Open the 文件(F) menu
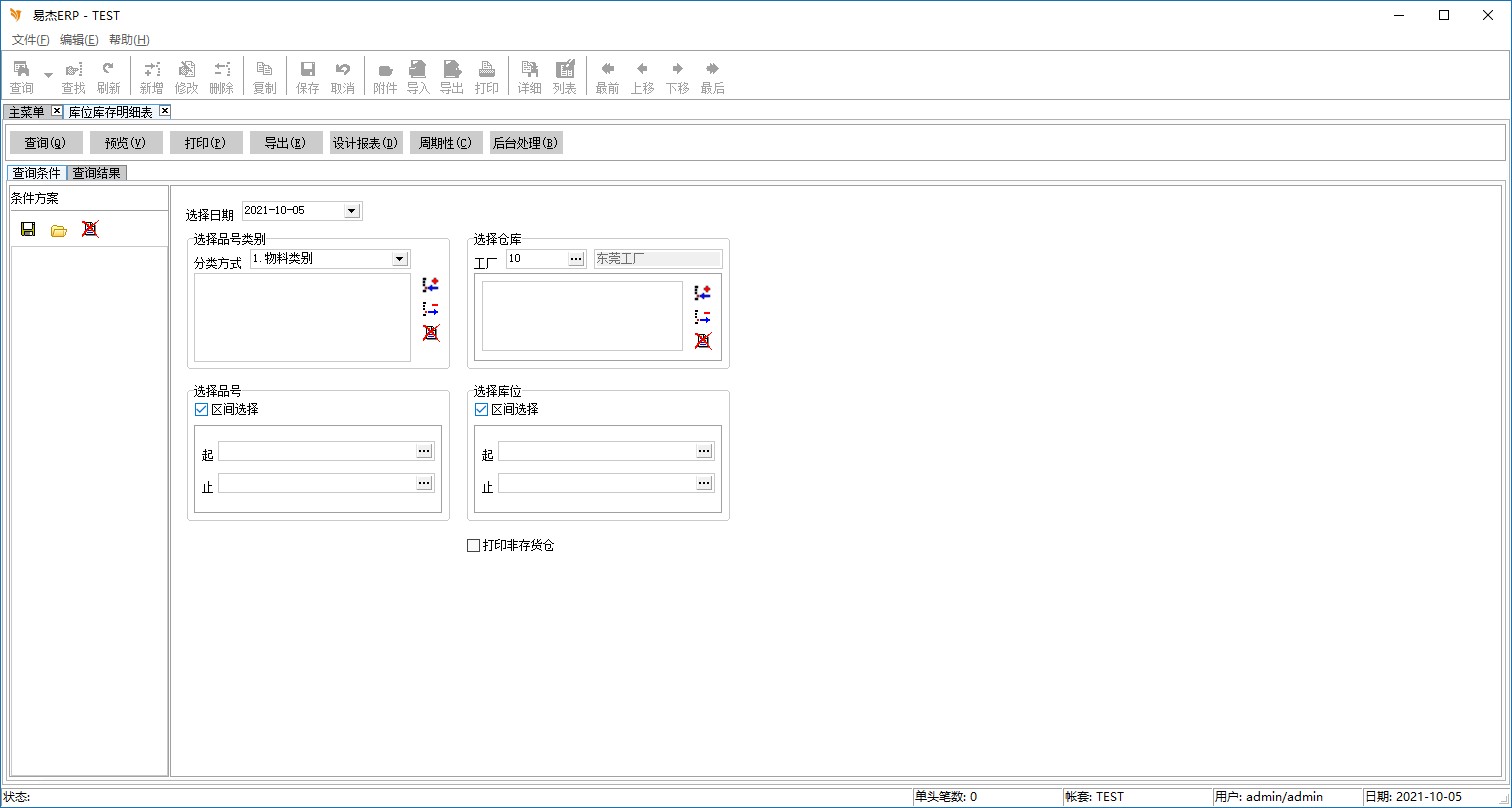Viewport: 1512px width, 808px height. pos(30,40)
